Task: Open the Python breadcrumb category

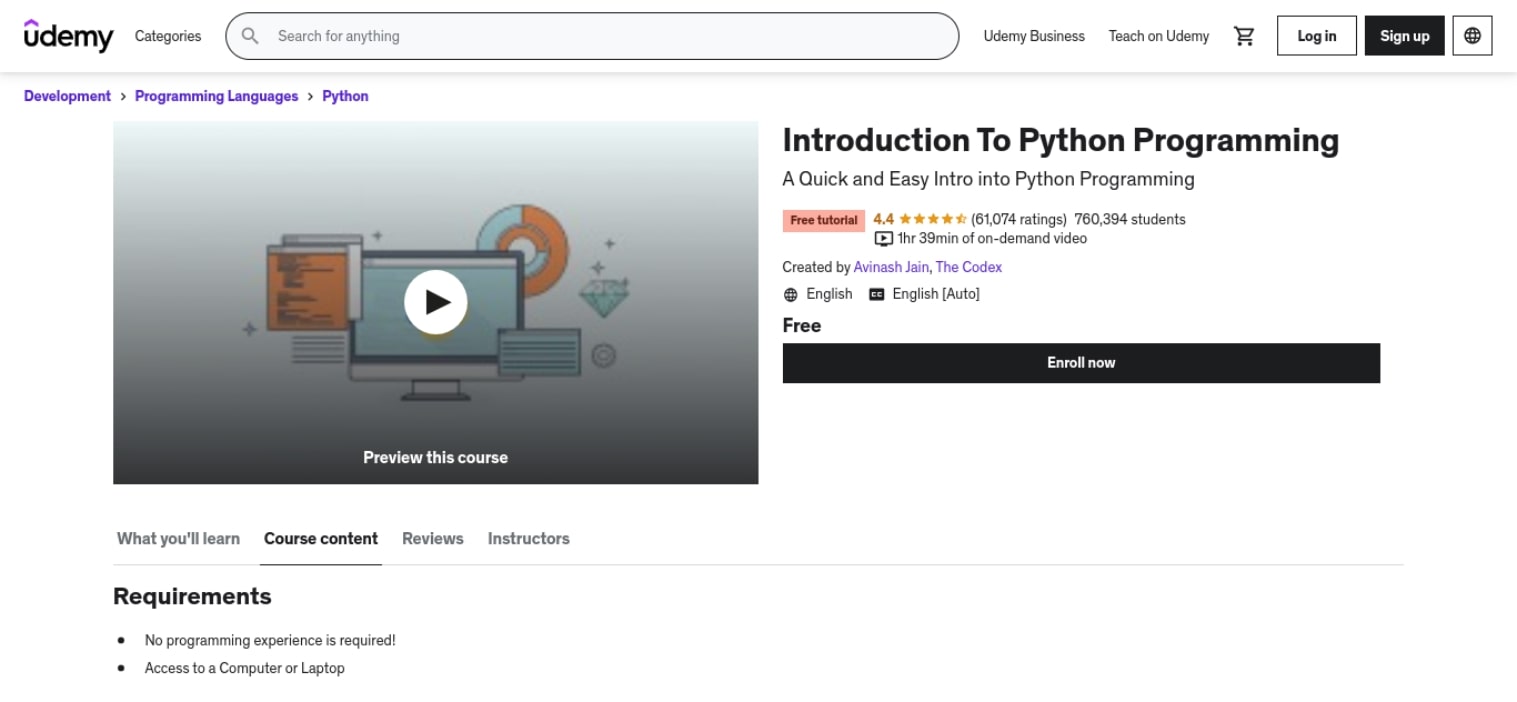Action: pyautogui.click(x=345, y=96)
